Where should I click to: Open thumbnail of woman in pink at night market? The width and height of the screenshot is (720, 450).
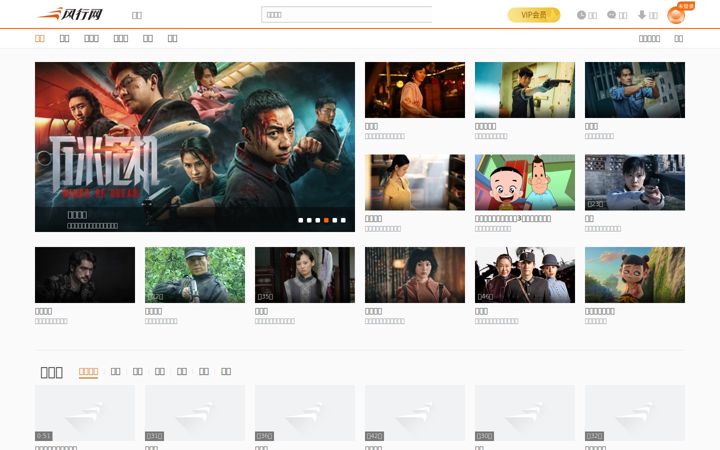[415, 90]
